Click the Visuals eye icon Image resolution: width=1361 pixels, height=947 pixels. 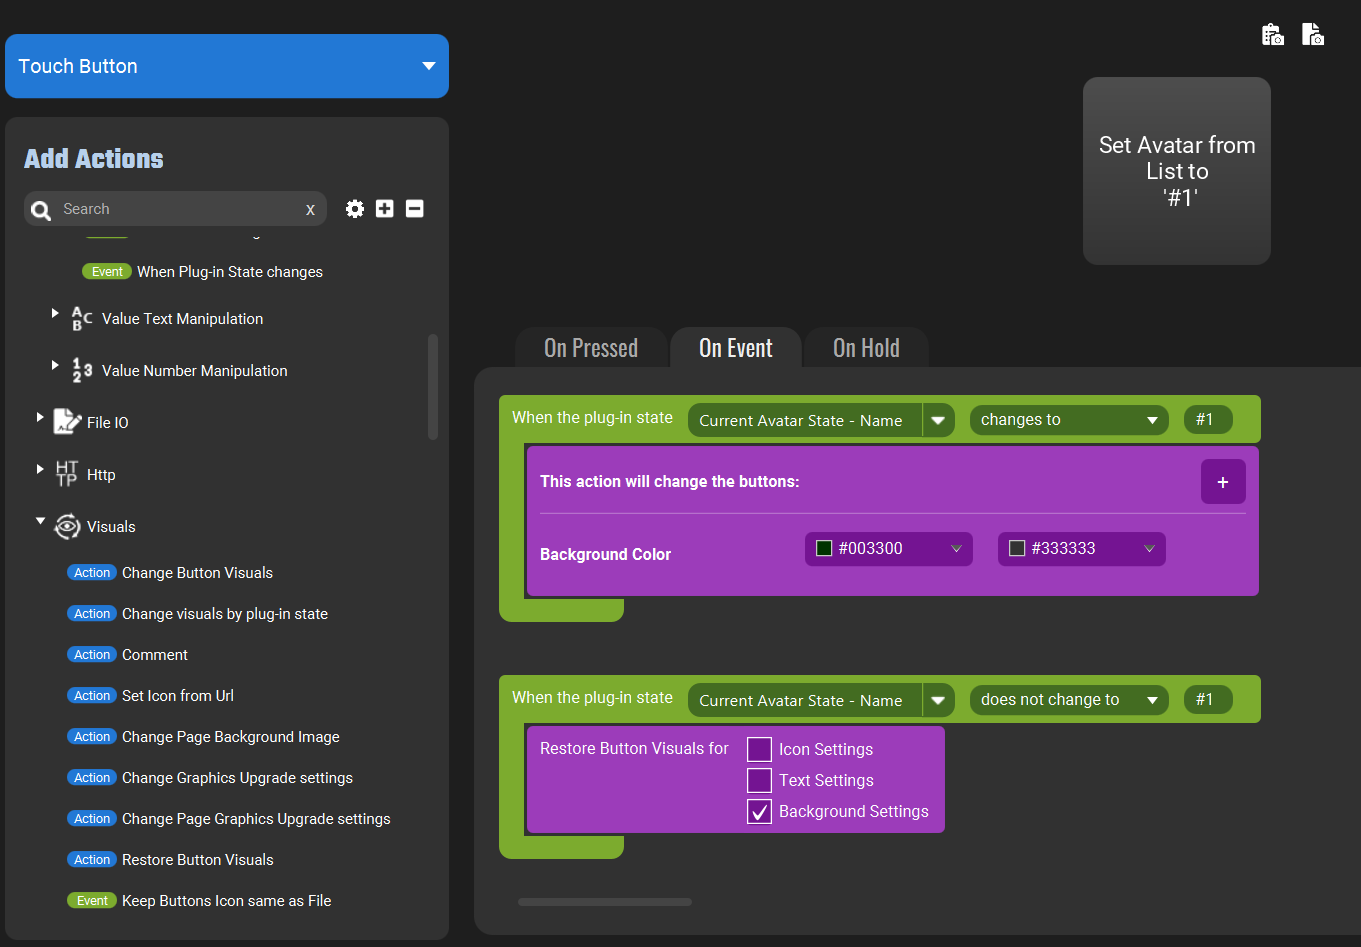(x=67, y=526)
